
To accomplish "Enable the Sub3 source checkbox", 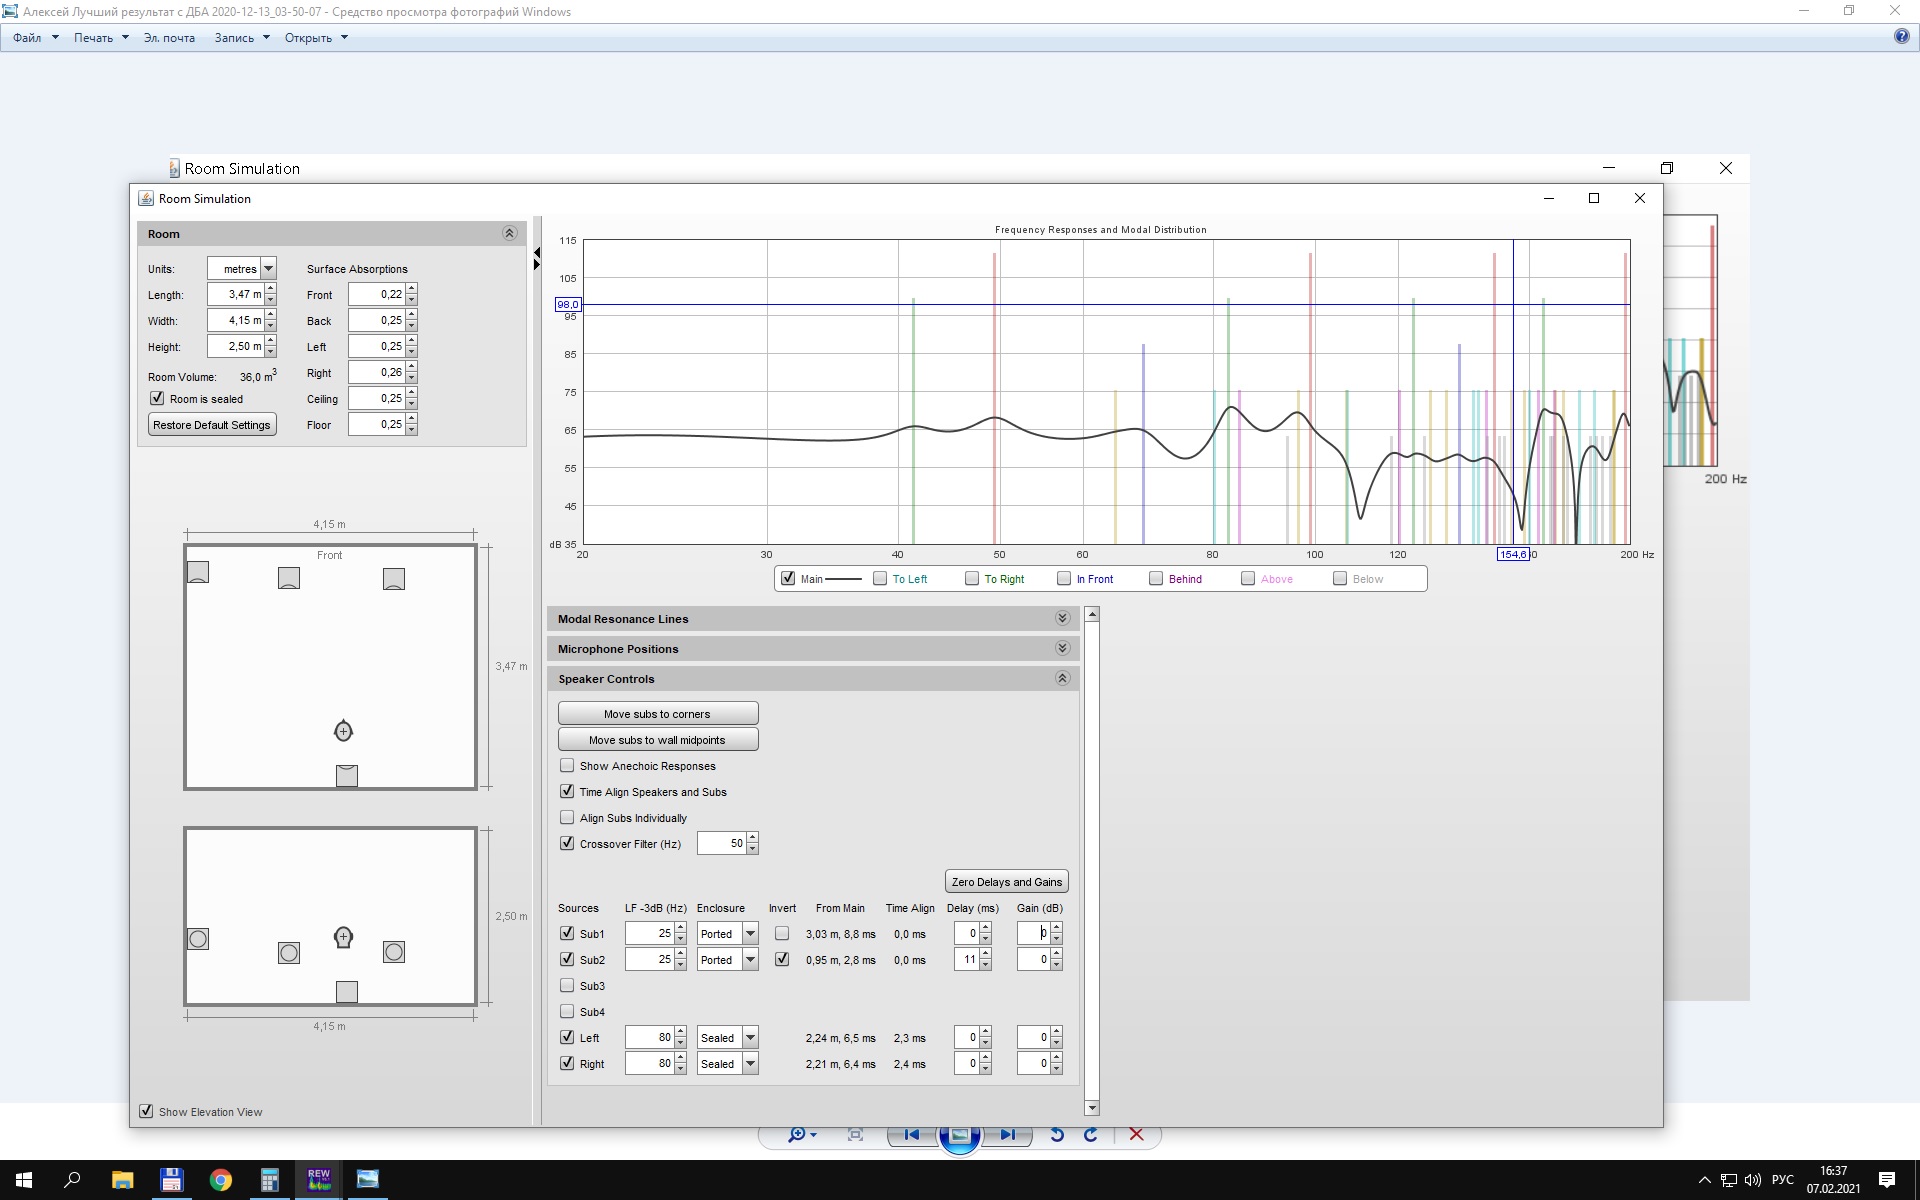I will (x=567, y=985).
